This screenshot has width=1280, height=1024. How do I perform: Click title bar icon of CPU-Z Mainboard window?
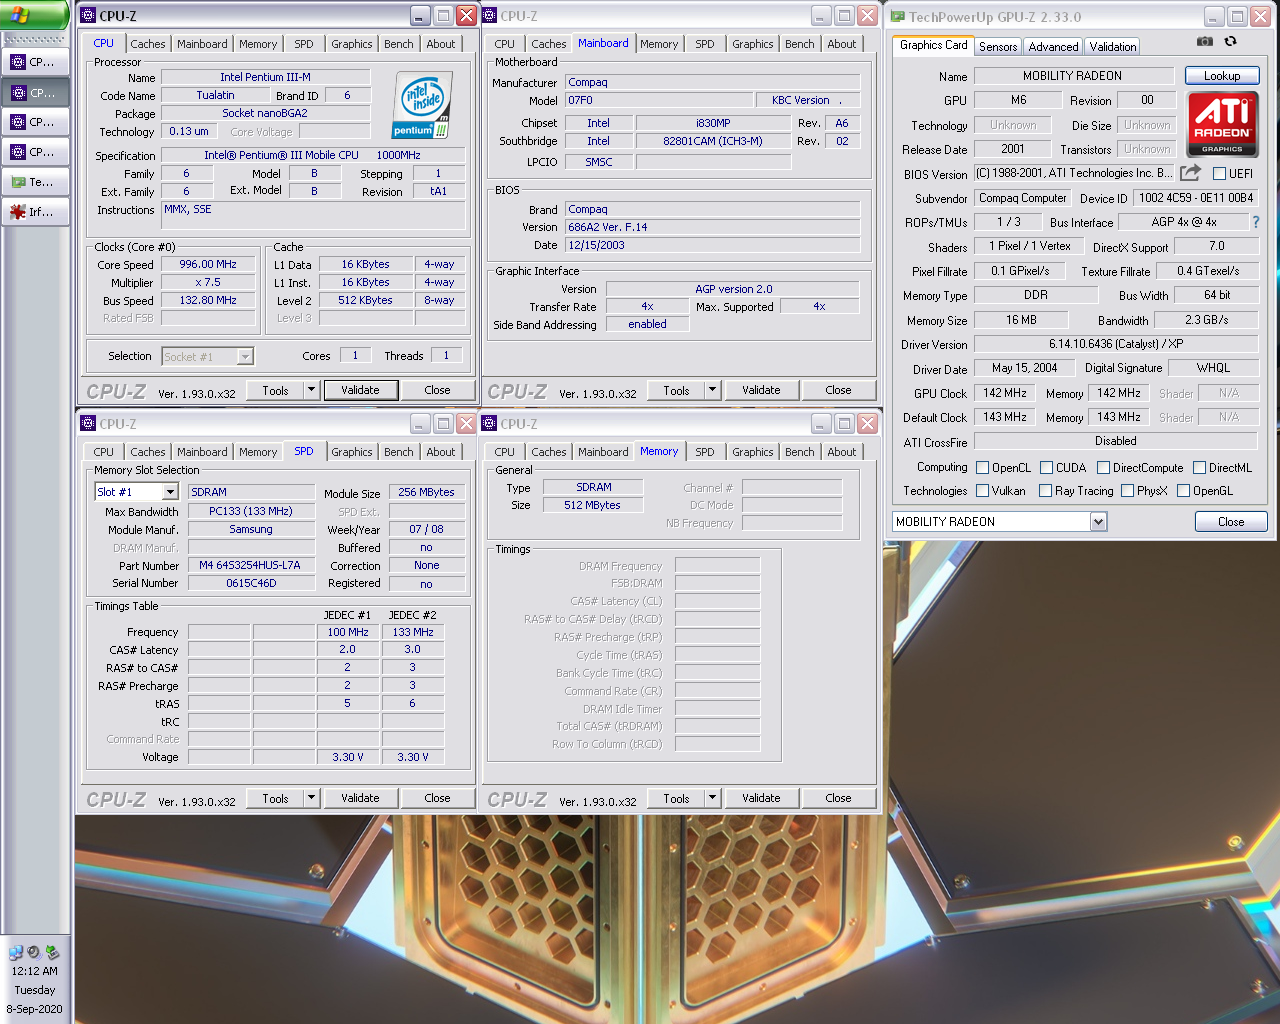tap(490, 16)
